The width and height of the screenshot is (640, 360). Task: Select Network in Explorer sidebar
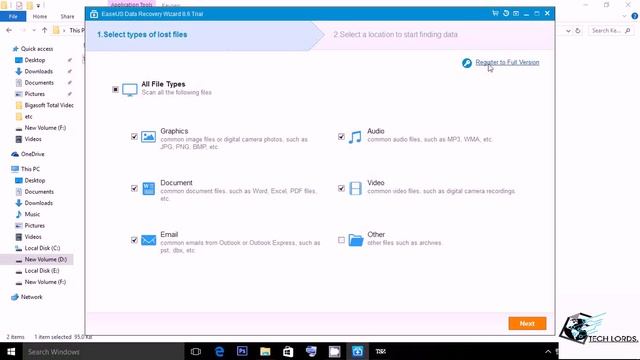[x=31, y=297]
